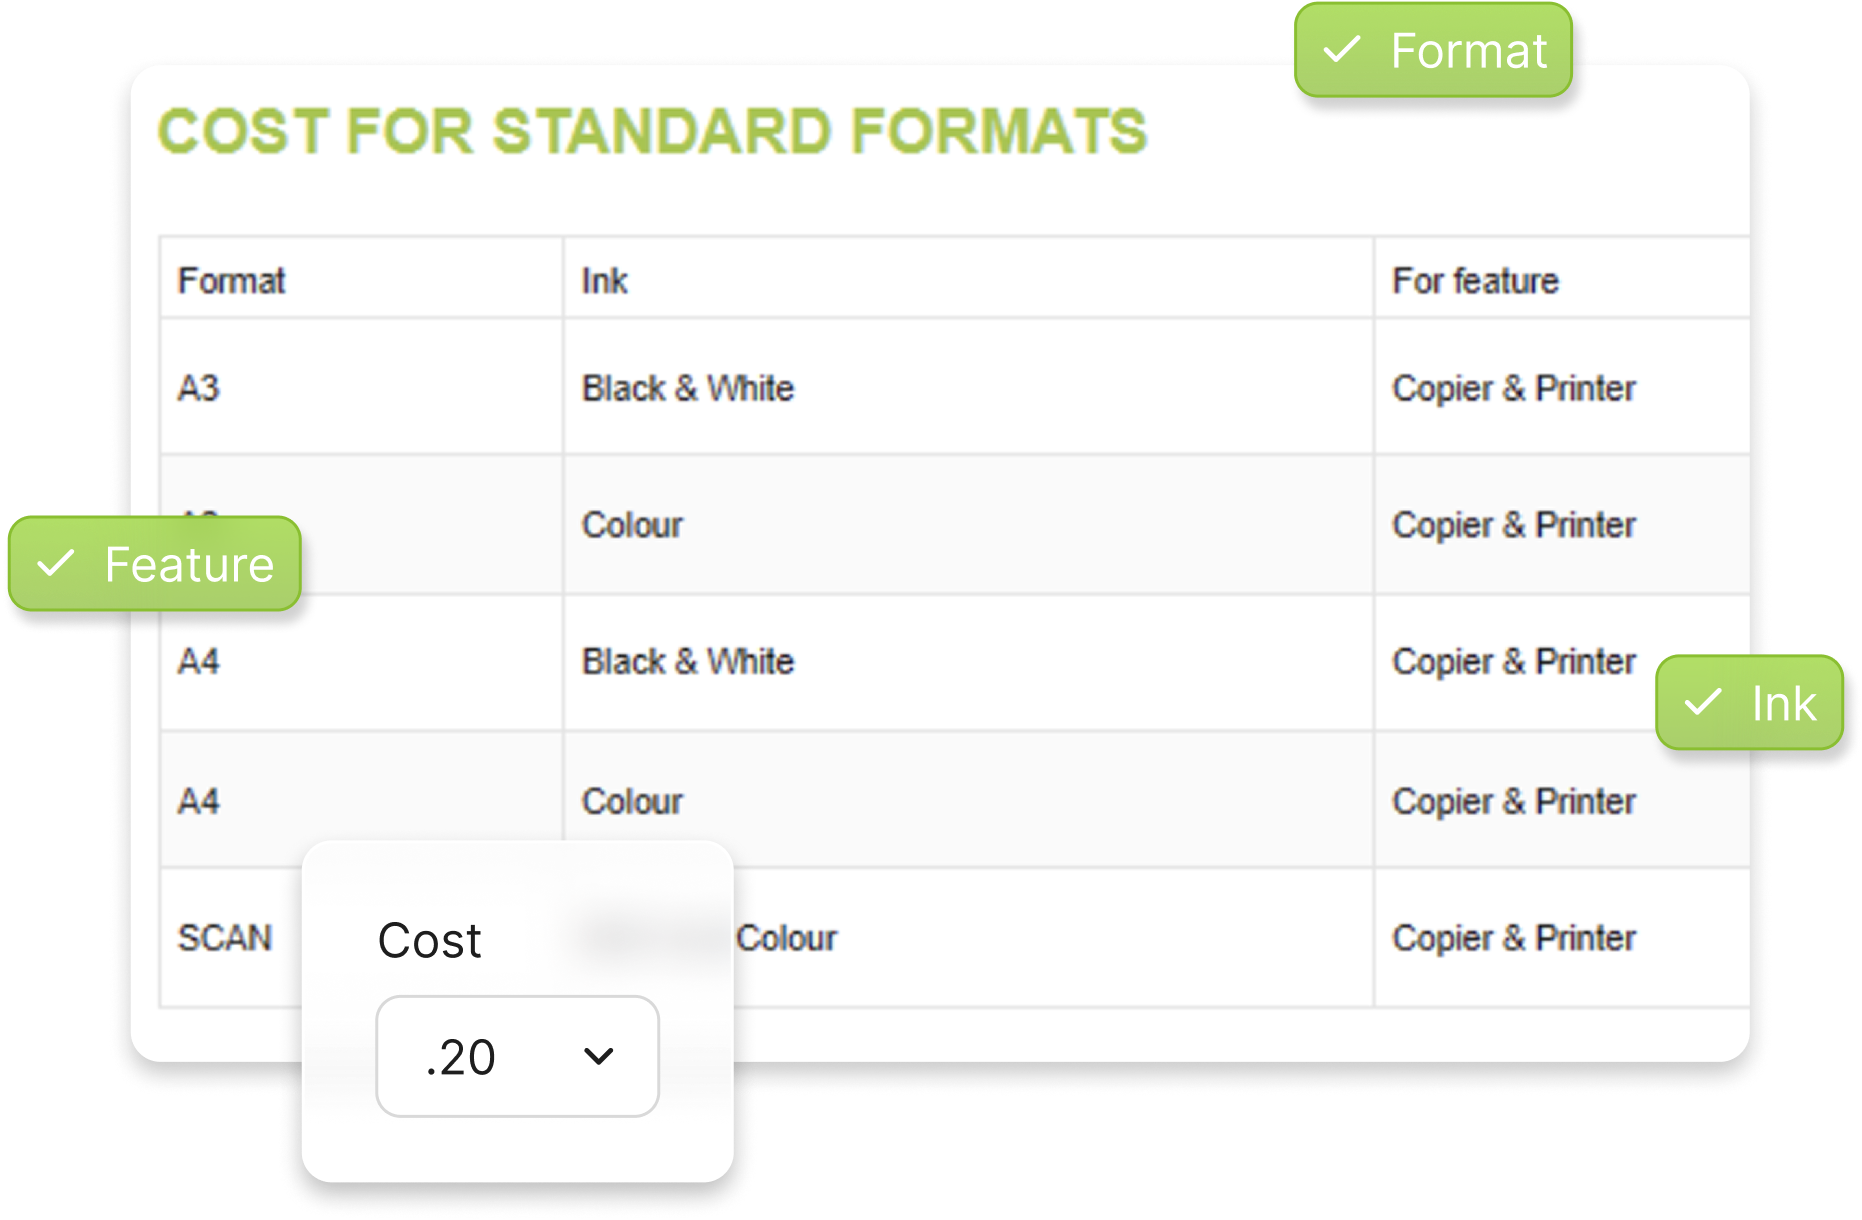Image resolution: width=1862 pixels, height=1220 pixels.
Task: Click the checkmark icon on Ink badge
Action: click(x=1703, y=702)
